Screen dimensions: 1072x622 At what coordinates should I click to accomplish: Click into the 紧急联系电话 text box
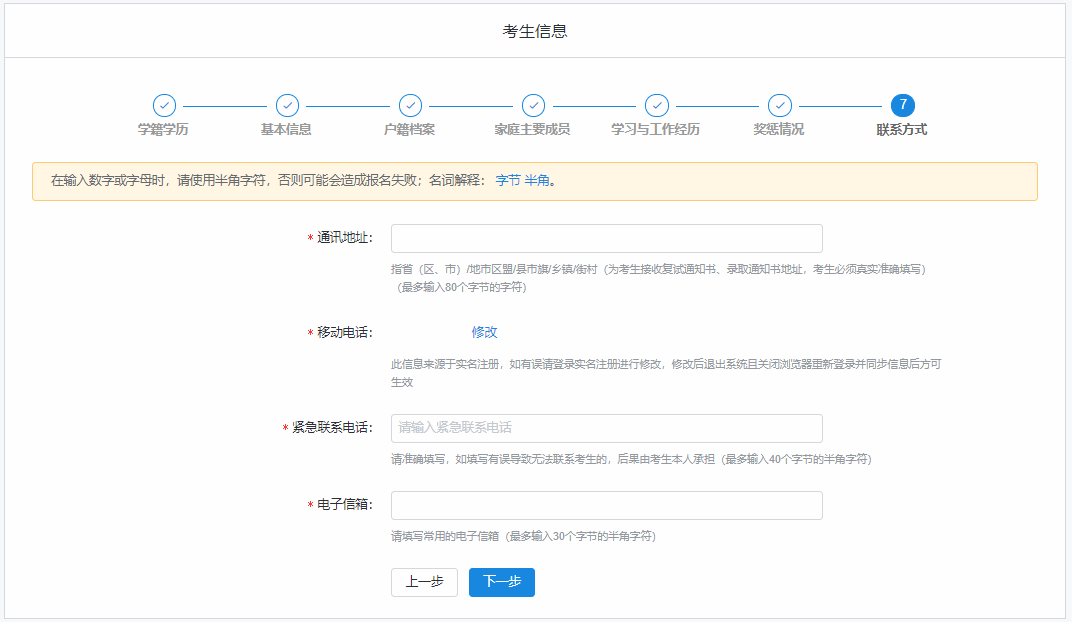(606, 428)
